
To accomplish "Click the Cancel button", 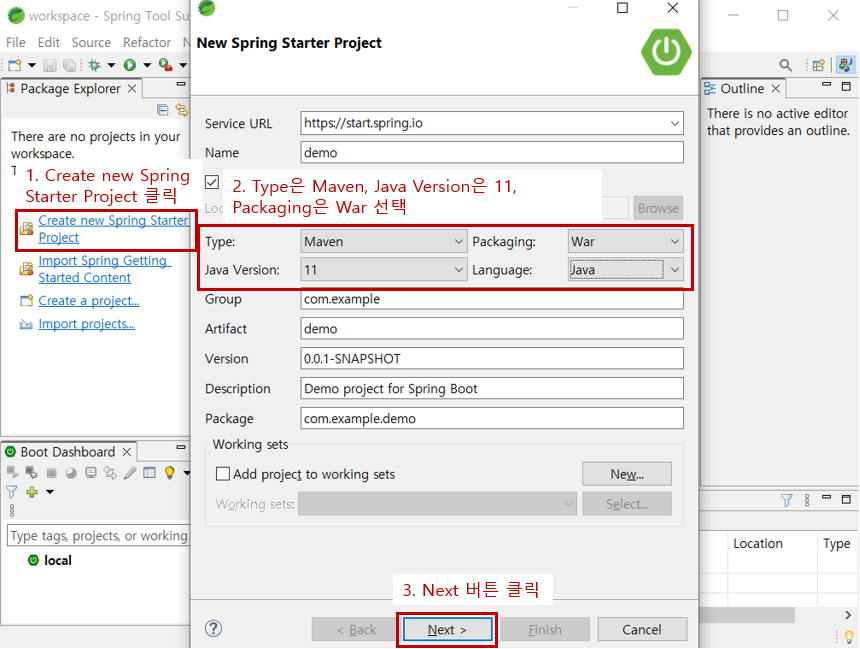I will click(x=642, y=629).
